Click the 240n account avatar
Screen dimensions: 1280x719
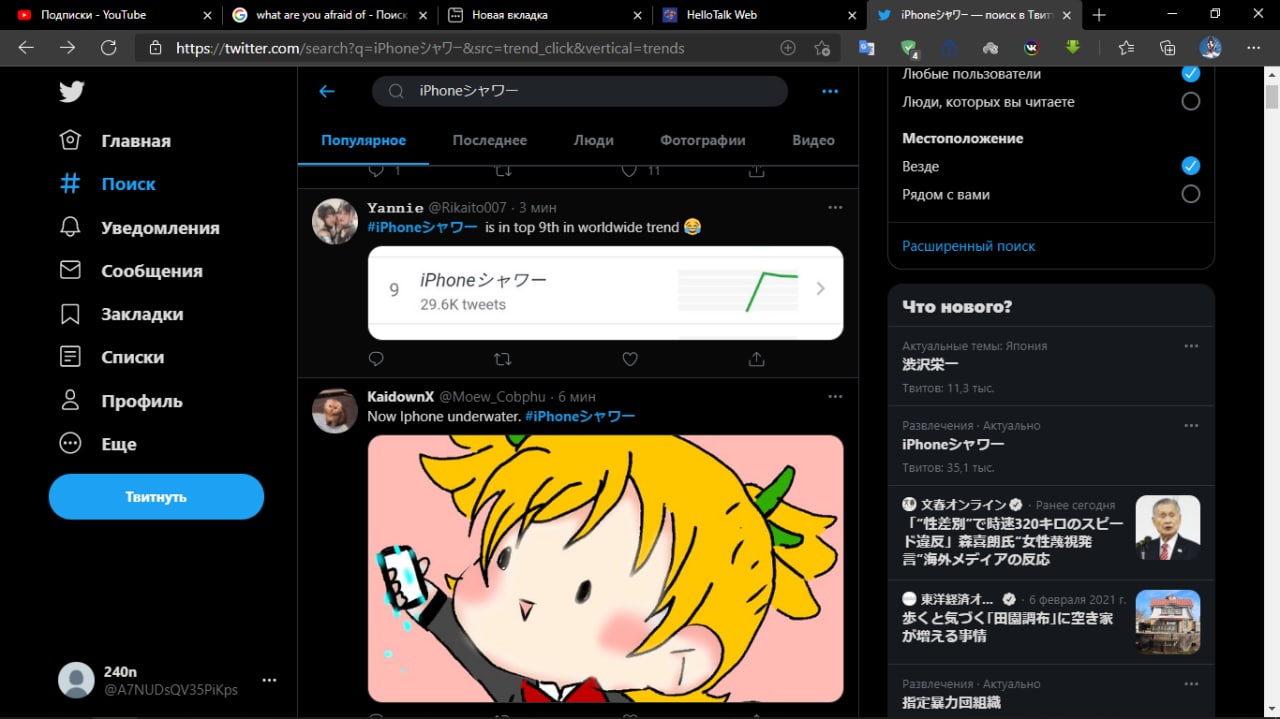[x=76, y=680]
